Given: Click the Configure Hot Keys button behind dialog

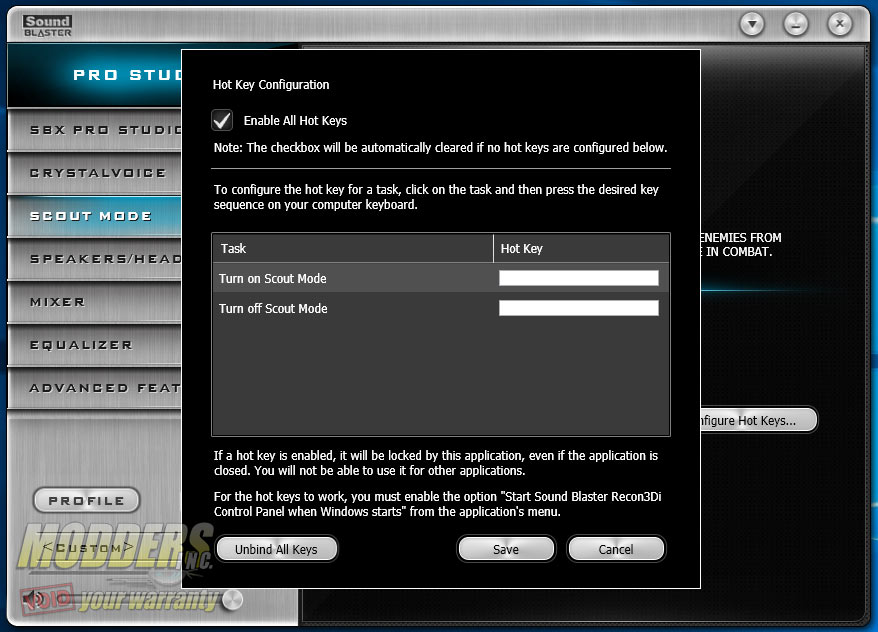Looking at the screenshot, I should pyautogui.click(x=758, y=420).
